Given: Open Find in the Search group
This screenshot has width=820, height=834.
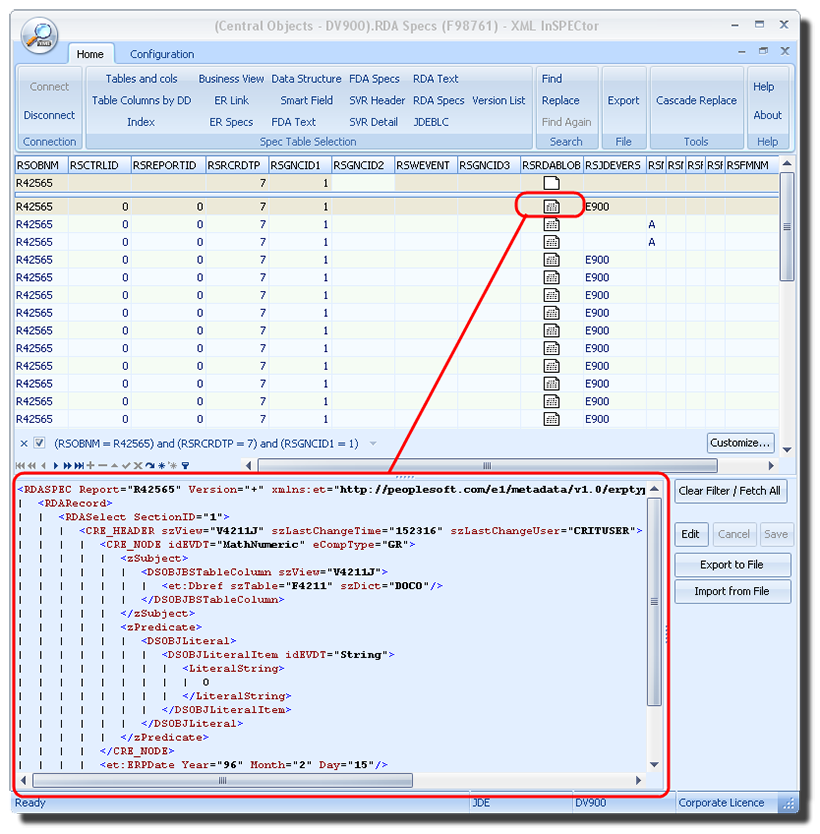Looking at the screenshot, I should pos(551,79).
